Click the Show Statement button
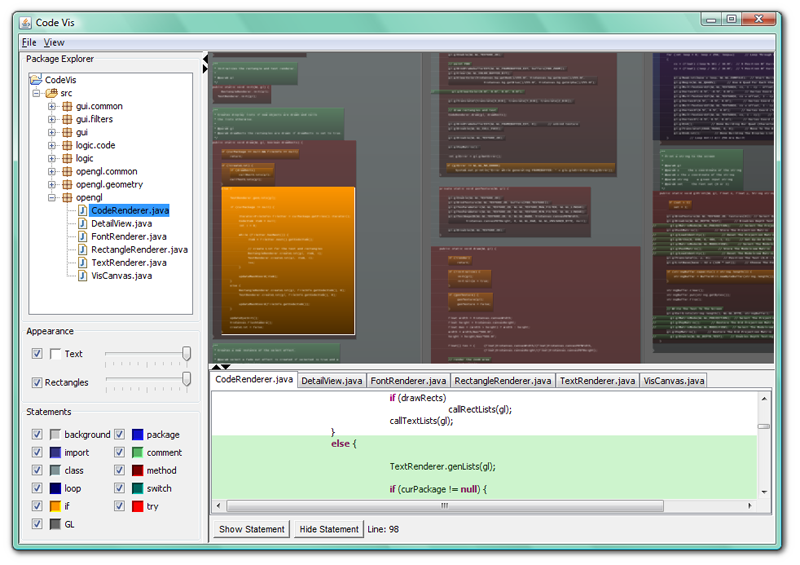The image size is (800, 565). (x=252, y=529)
